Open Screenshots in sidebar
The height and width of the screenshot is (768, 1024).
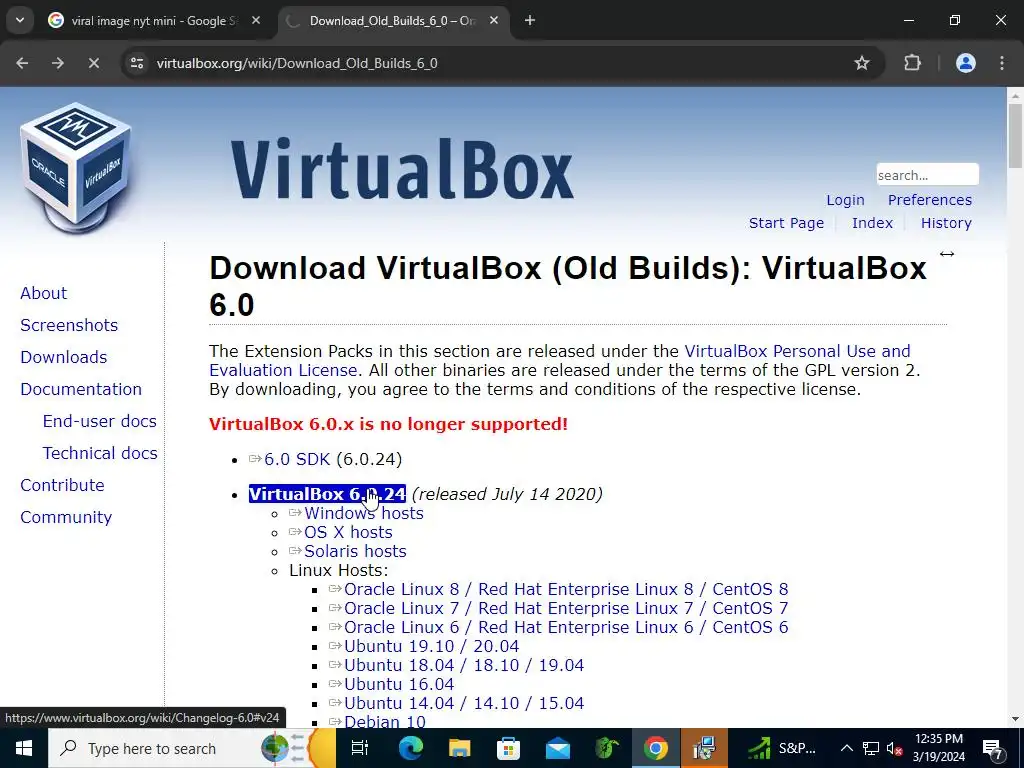point(69,325)
